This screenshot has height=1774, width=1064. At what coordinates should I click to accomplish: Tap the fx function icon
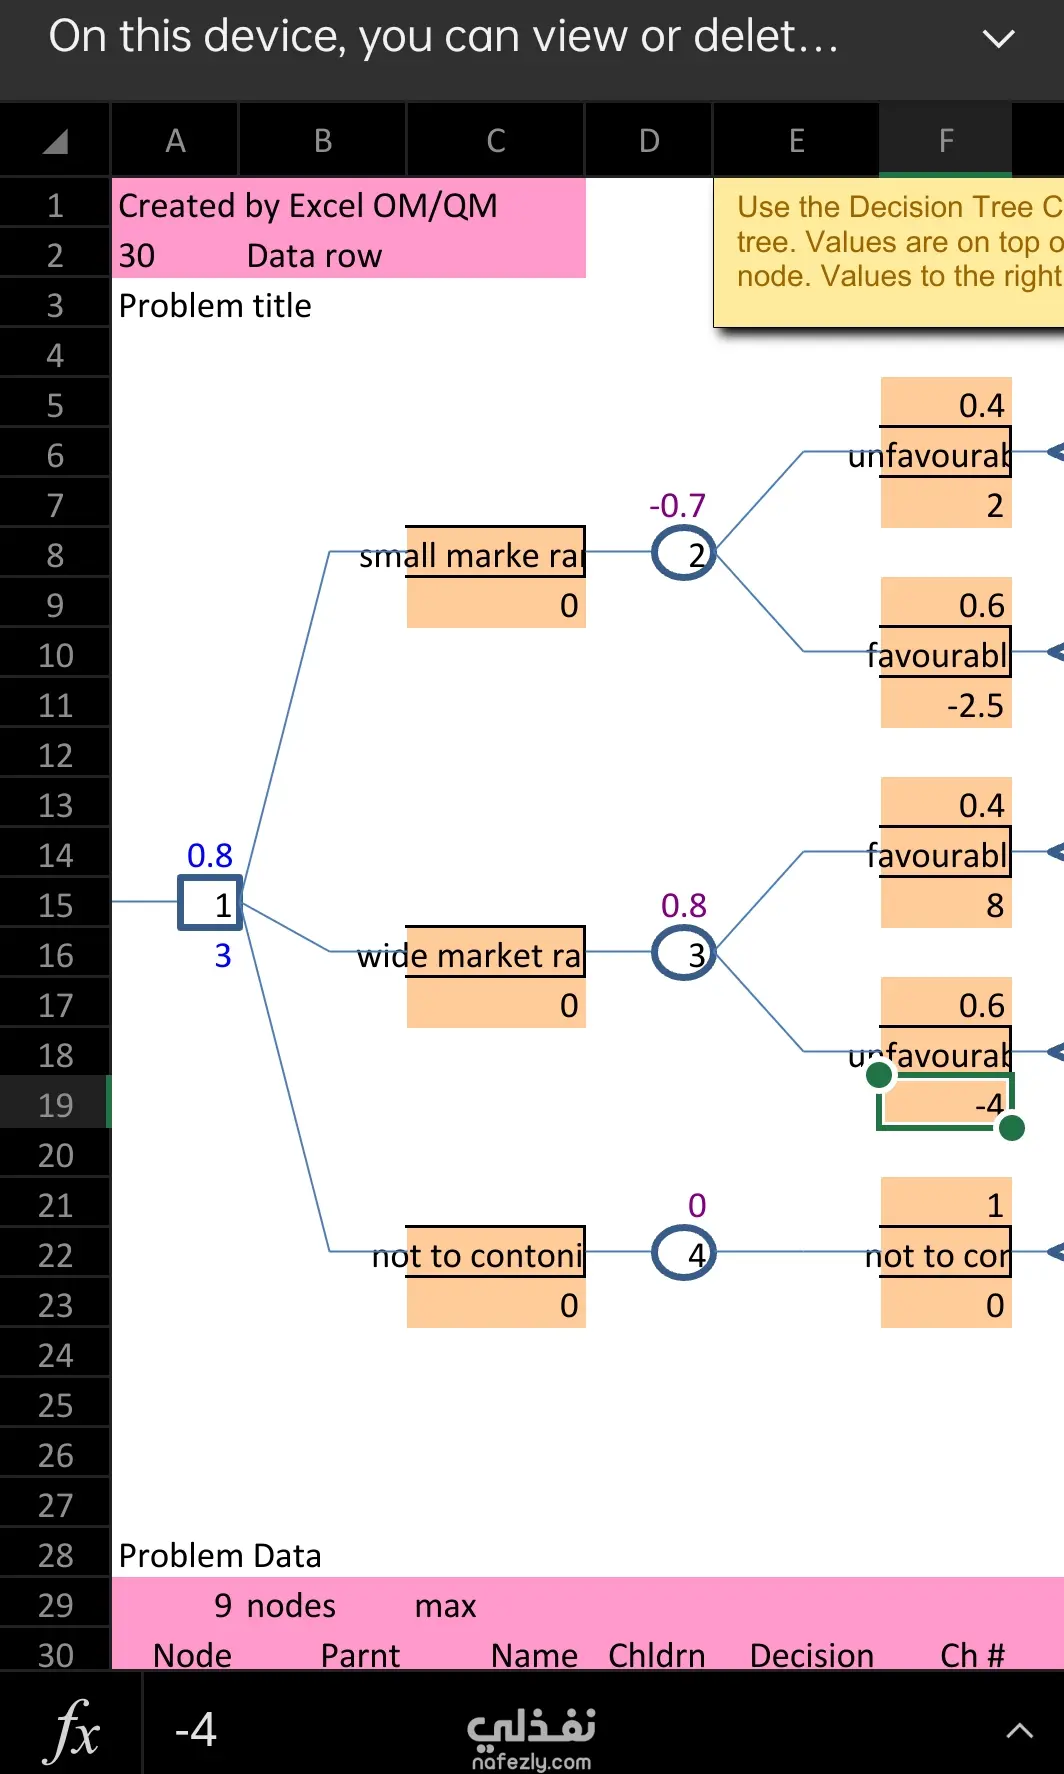(72, 1729)
